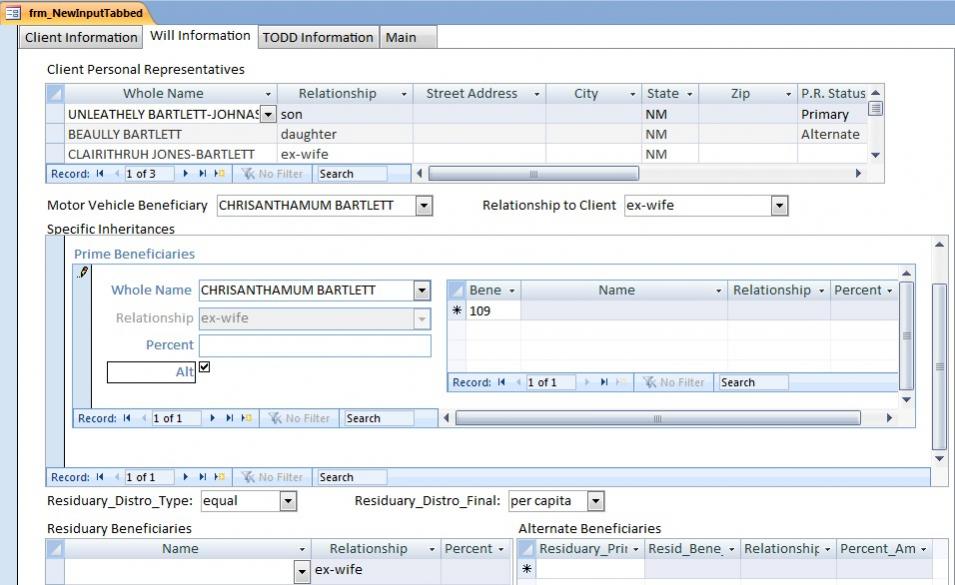The width and height of the screenshot is (955, 585).
Task: Expand Relationship to Client dropdown
Action: pyautogui.click(x=780, y=206)
